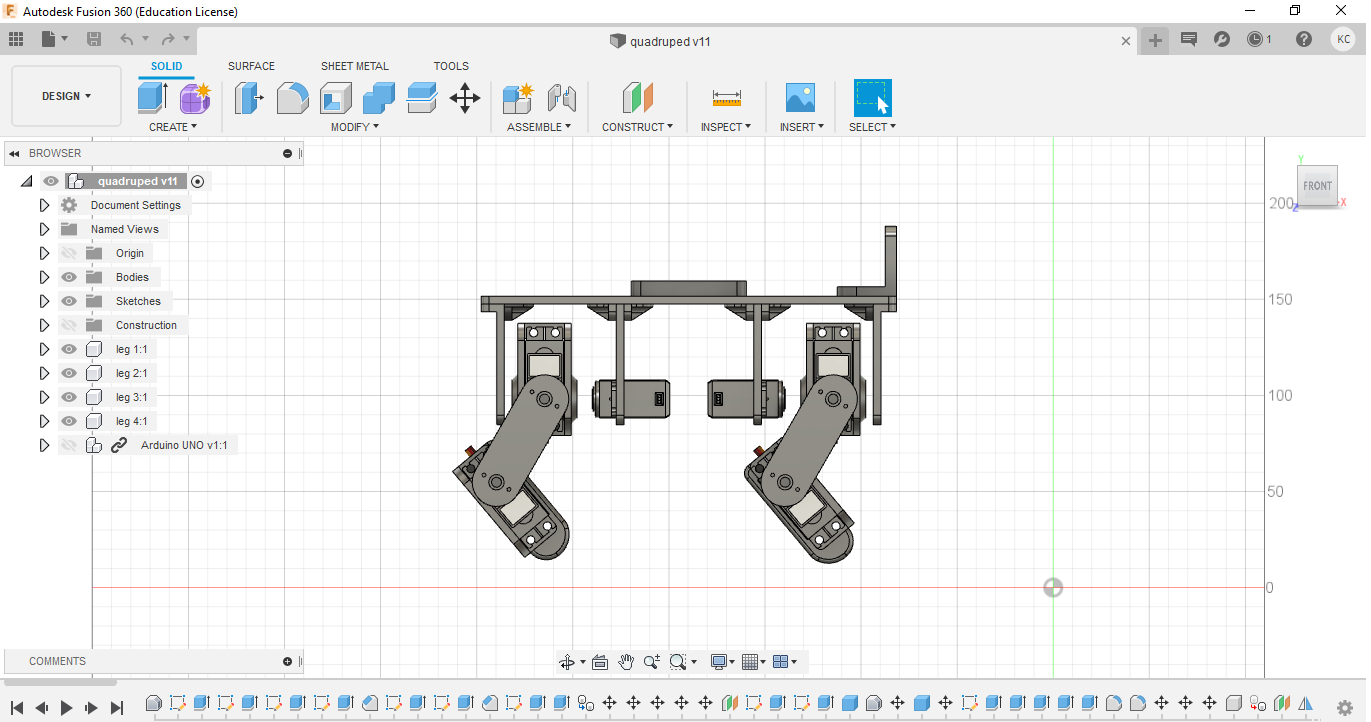Open the MODIFY dropdown menu

[355, 127]
